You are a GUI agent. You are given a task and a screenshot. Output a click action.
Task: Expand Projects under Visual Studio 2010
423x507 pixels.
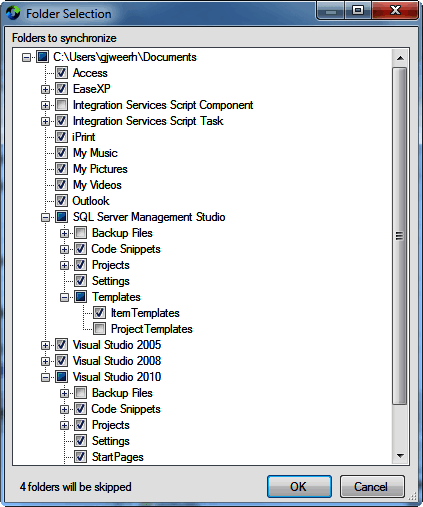pos(64,425)
